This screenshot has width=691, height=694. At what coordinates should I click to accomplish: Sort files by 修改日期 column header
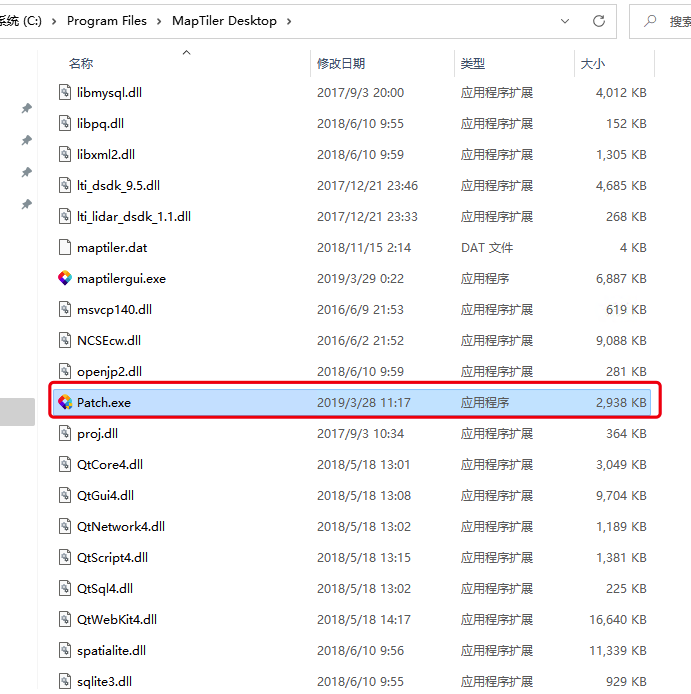(x=341, y=64)
